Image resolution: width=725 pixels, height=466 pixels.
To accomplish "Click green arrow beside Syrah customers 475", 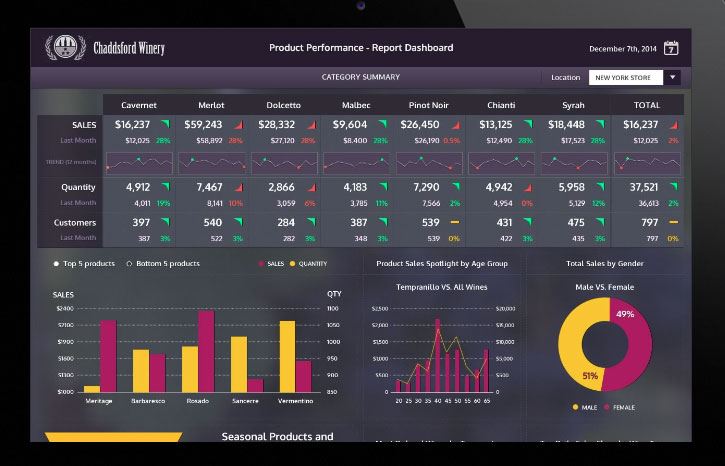I will point(600,222).
